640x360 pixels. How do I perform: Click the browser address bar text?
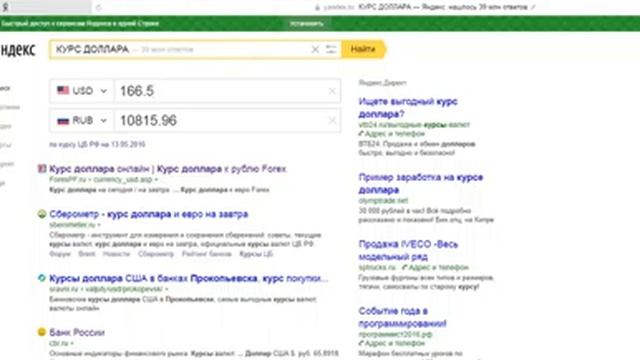tap(443, 7)
